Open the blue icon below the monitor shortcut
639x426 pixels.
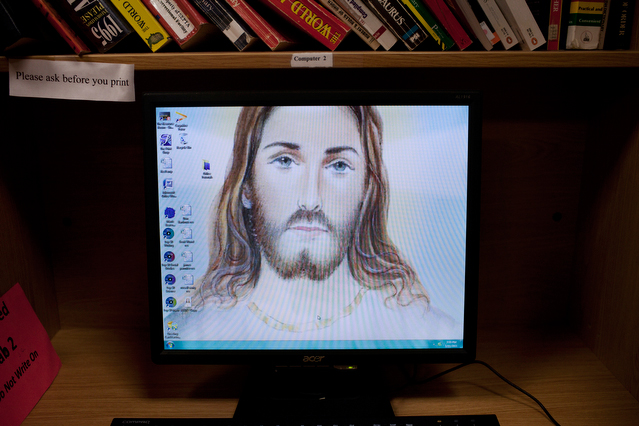point(165,139)
